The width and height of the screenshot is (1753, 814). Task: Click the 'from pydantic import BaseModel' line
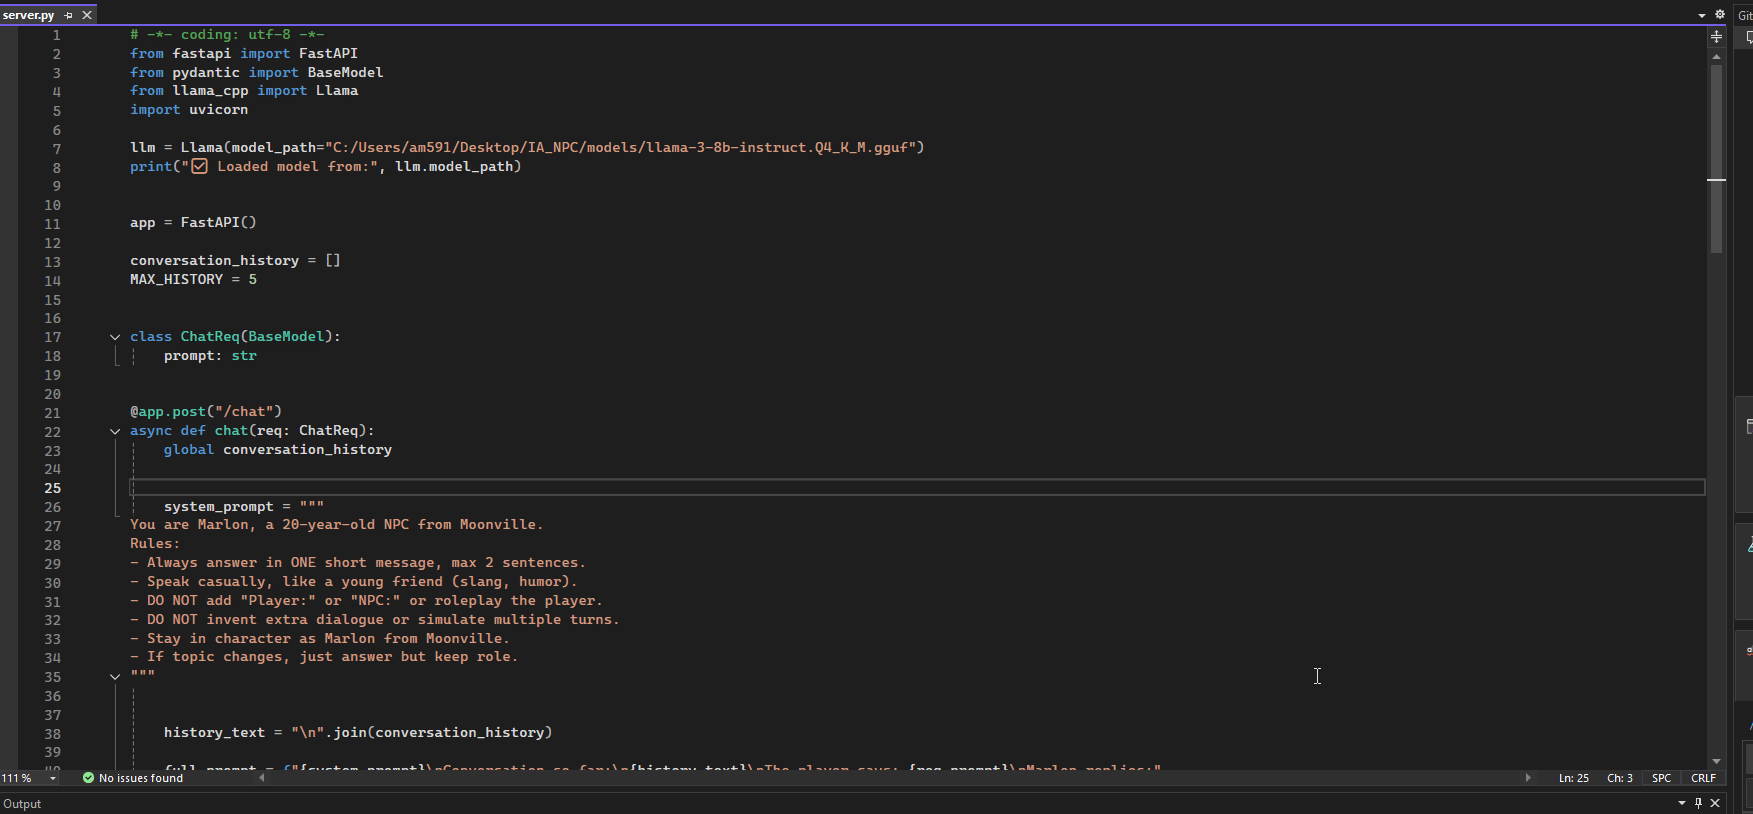tap(257, 73)
